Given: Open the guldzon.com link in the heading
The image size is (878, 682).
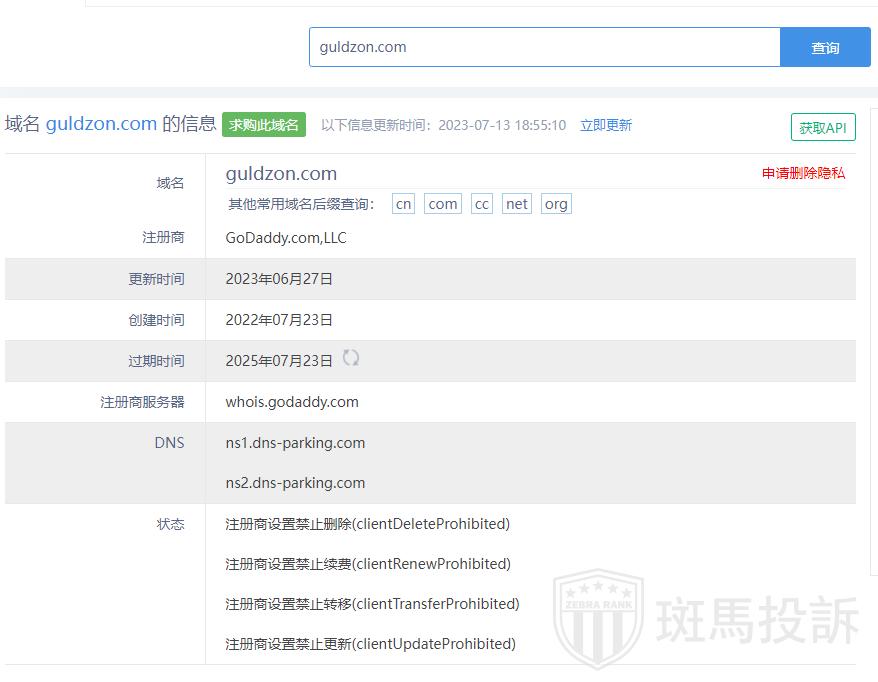Looking at the screenshot, I should tap(101, 123).
